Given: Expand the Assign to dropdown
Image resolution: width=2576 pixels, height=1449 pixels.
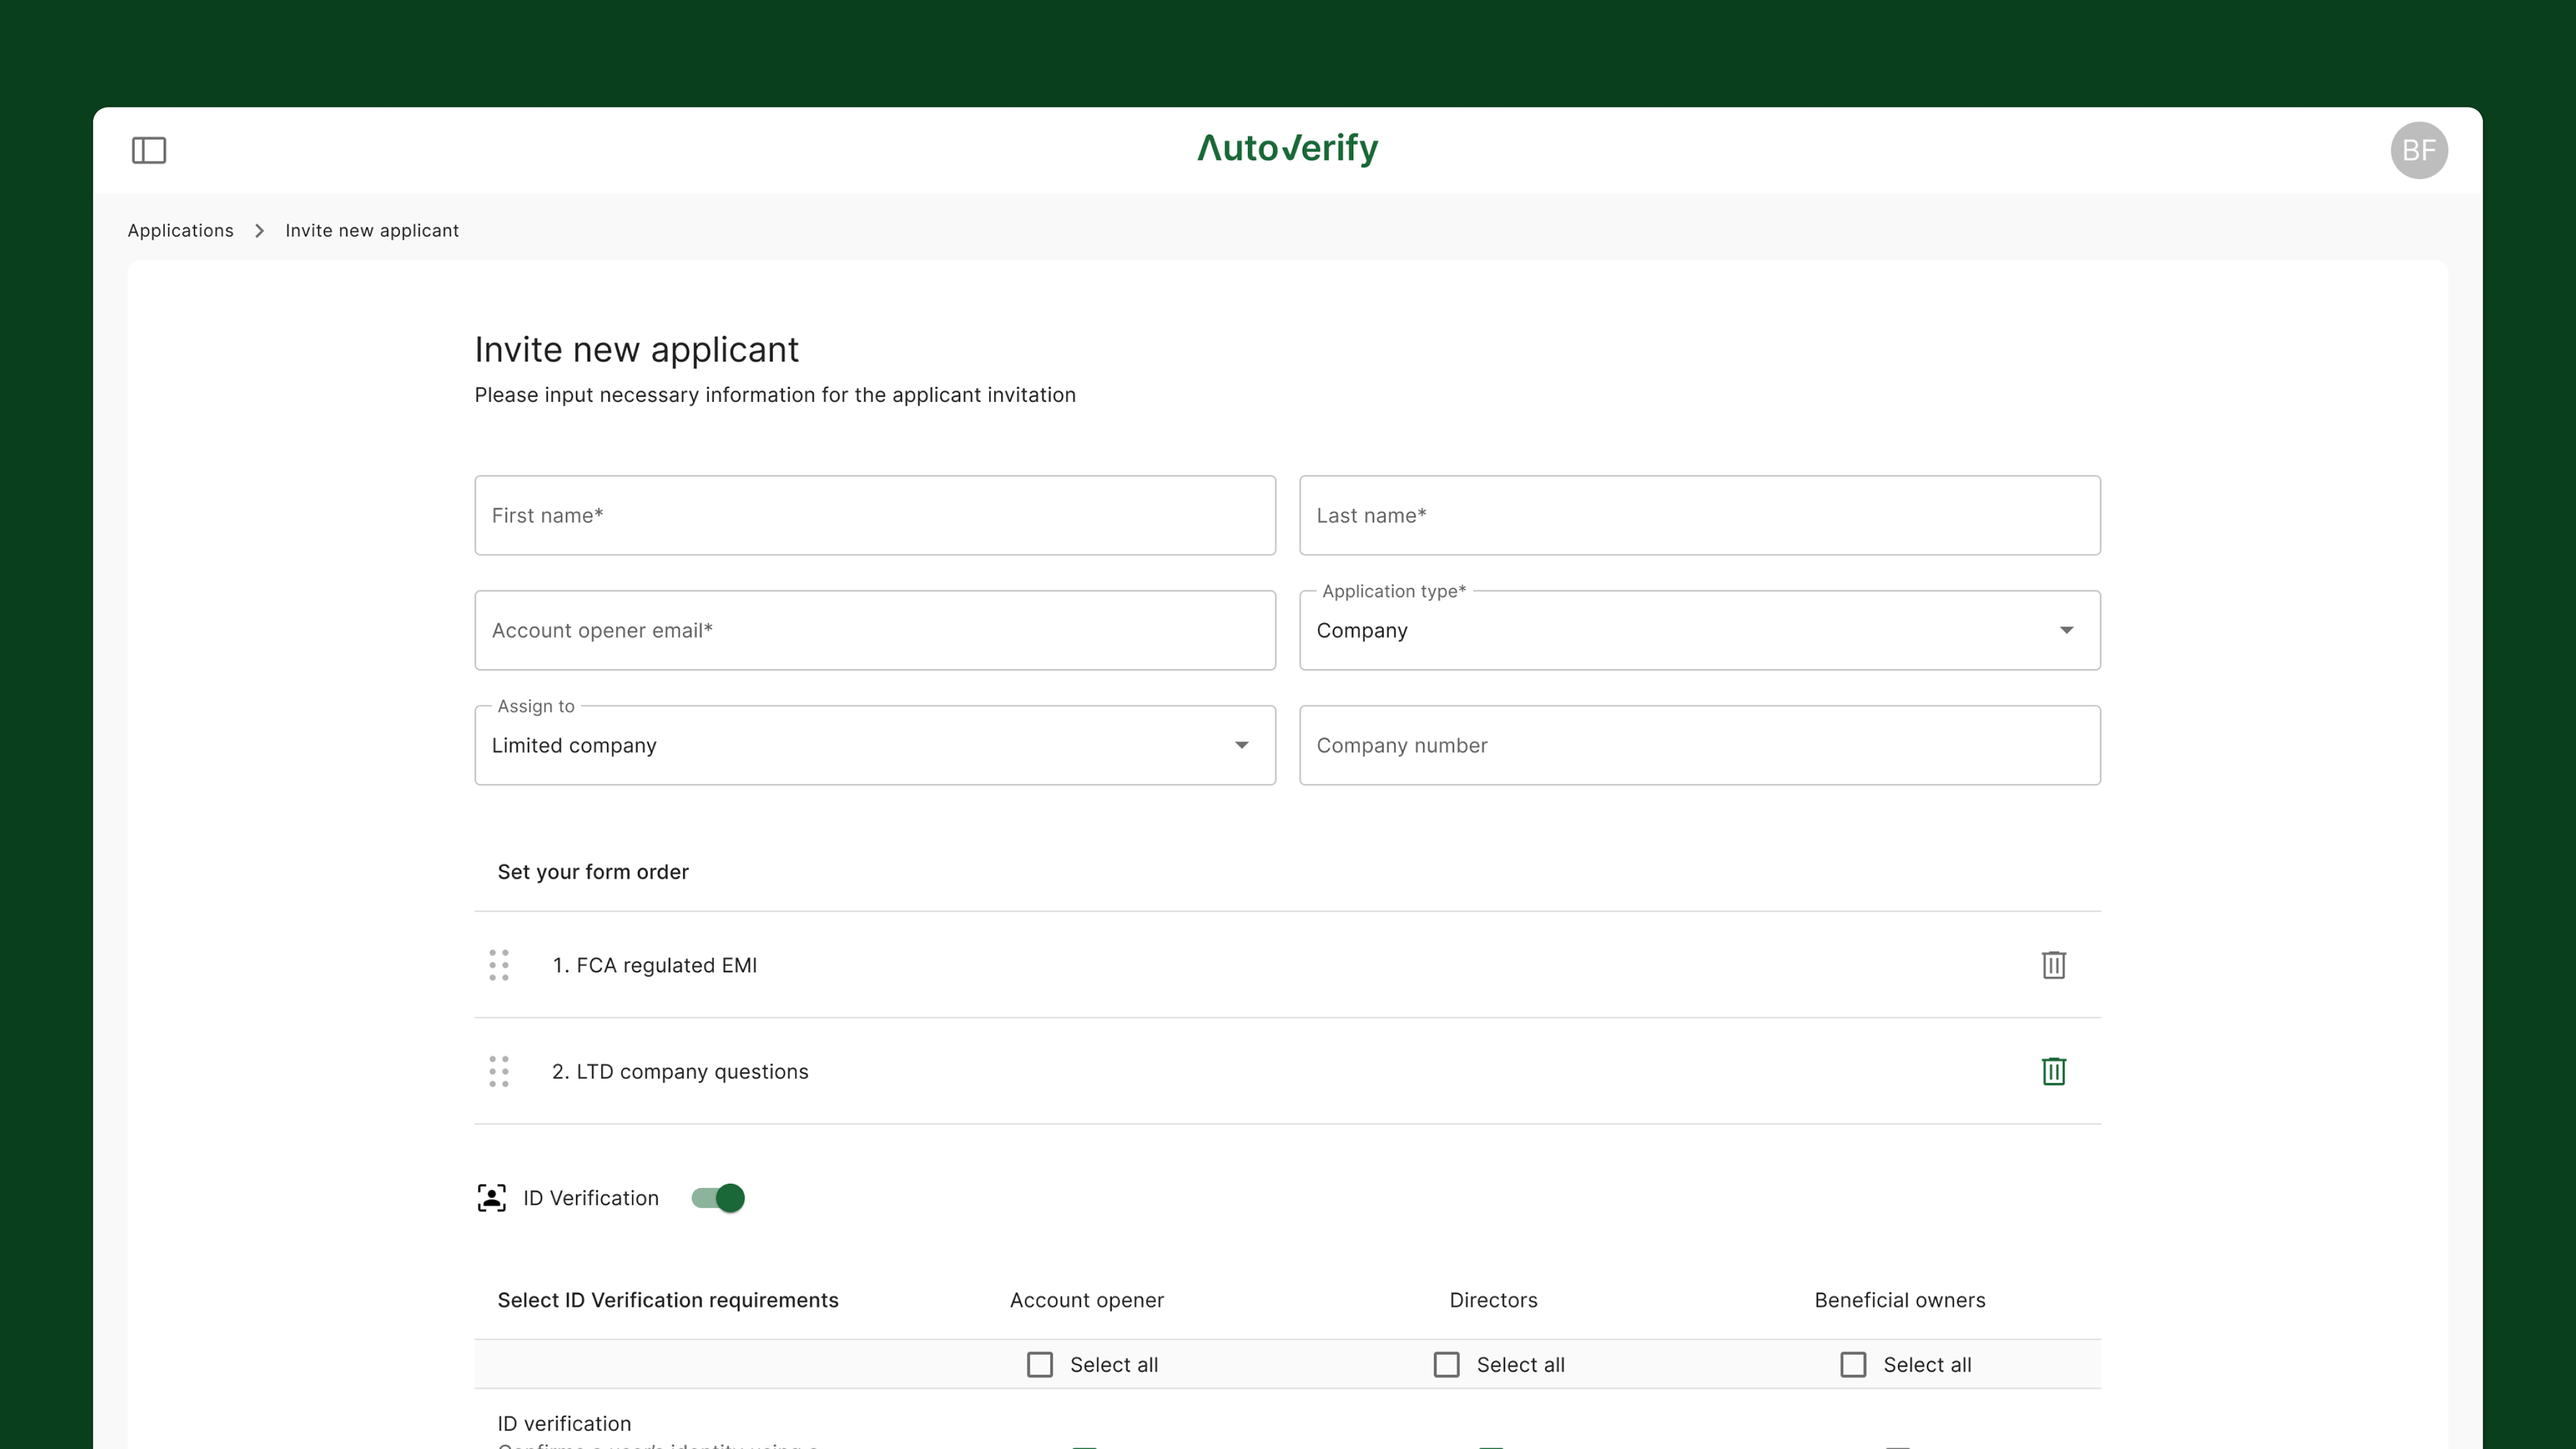Looking at the screenshot, I should click(x=874, y=745).
